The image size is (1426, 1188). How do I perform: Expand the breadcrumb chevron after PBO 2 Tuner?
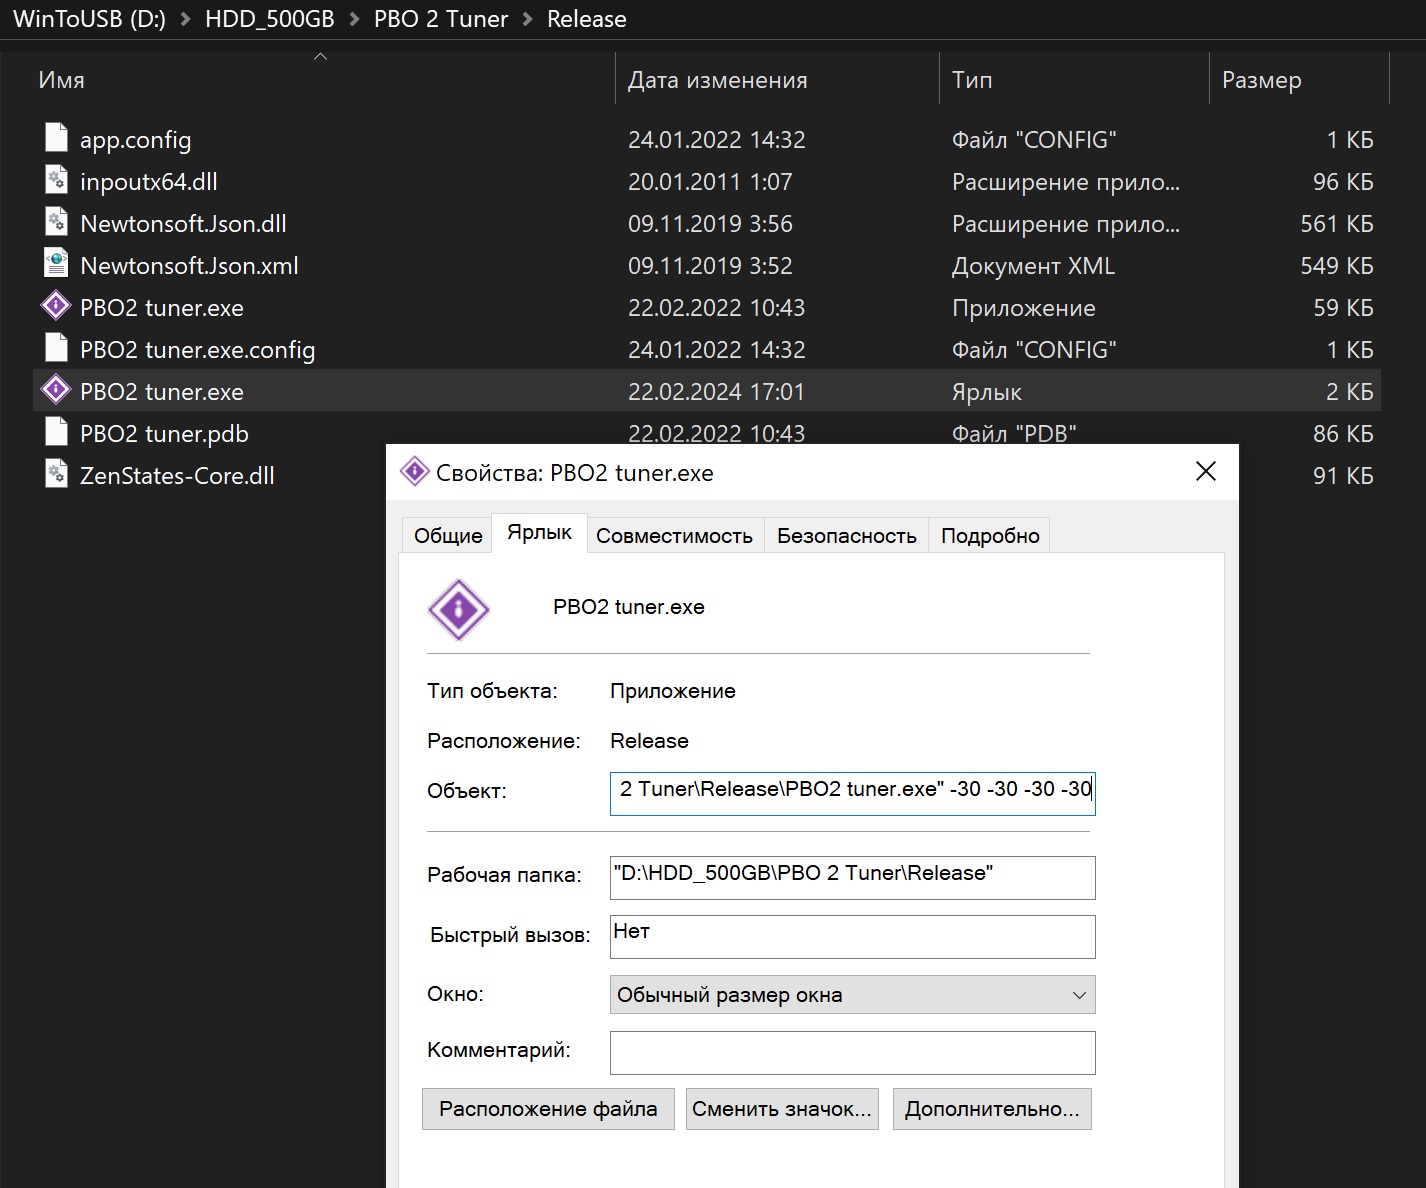tap(528, 19)
